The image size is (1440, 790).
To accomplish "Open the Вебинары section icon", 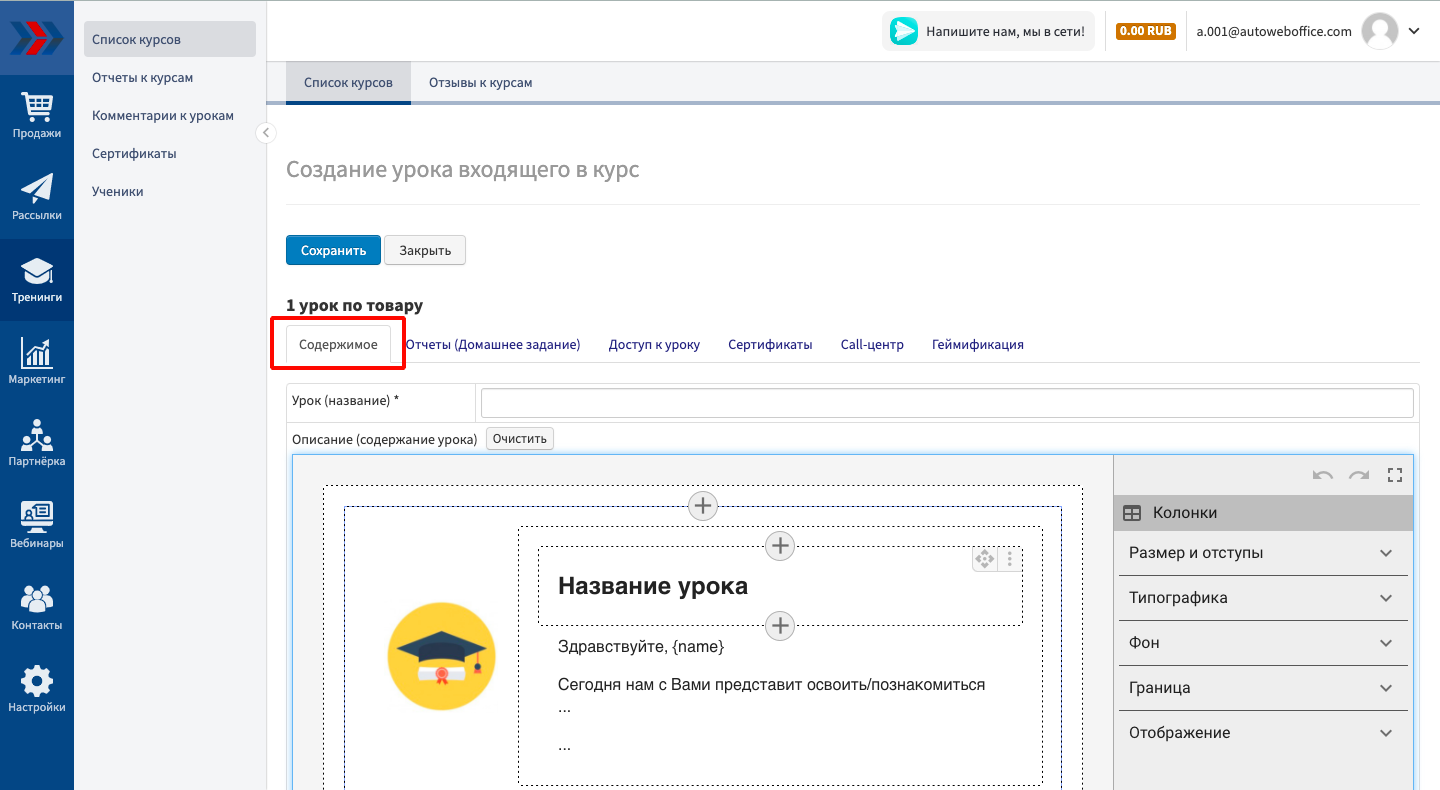I will tap(37, 525).
